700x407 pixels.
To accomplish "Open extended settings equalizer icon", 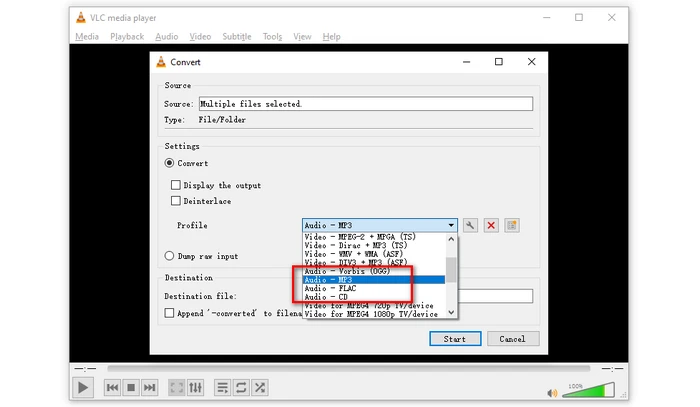I will tap(195, 387).
